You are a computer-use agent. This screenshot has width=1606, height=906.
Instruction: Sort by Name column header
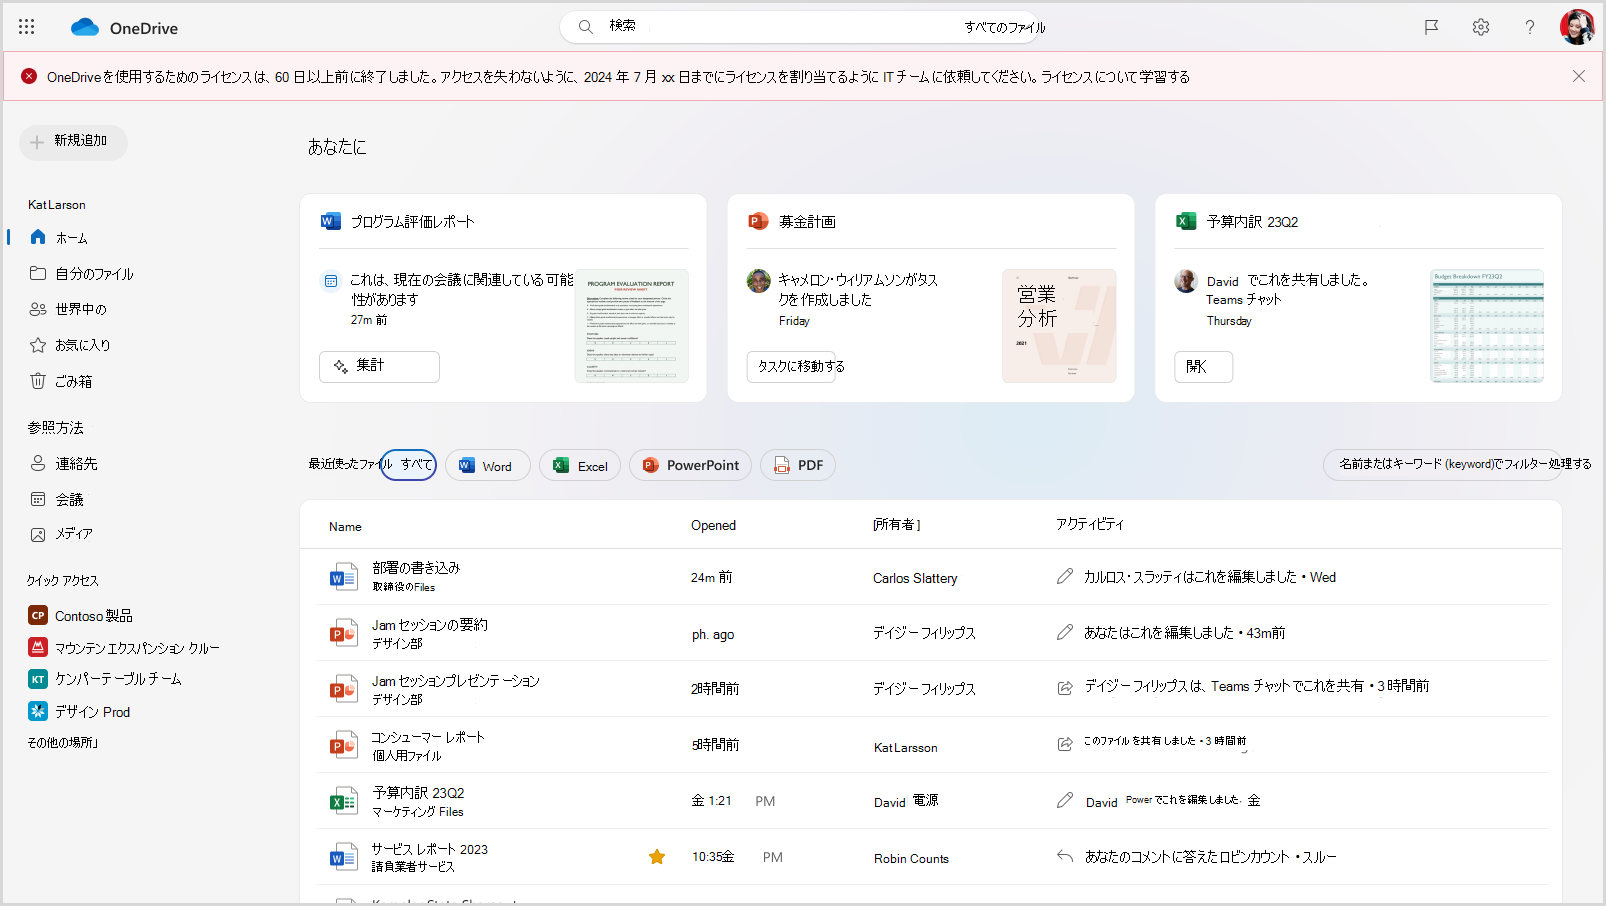click(x=345, y=526)
